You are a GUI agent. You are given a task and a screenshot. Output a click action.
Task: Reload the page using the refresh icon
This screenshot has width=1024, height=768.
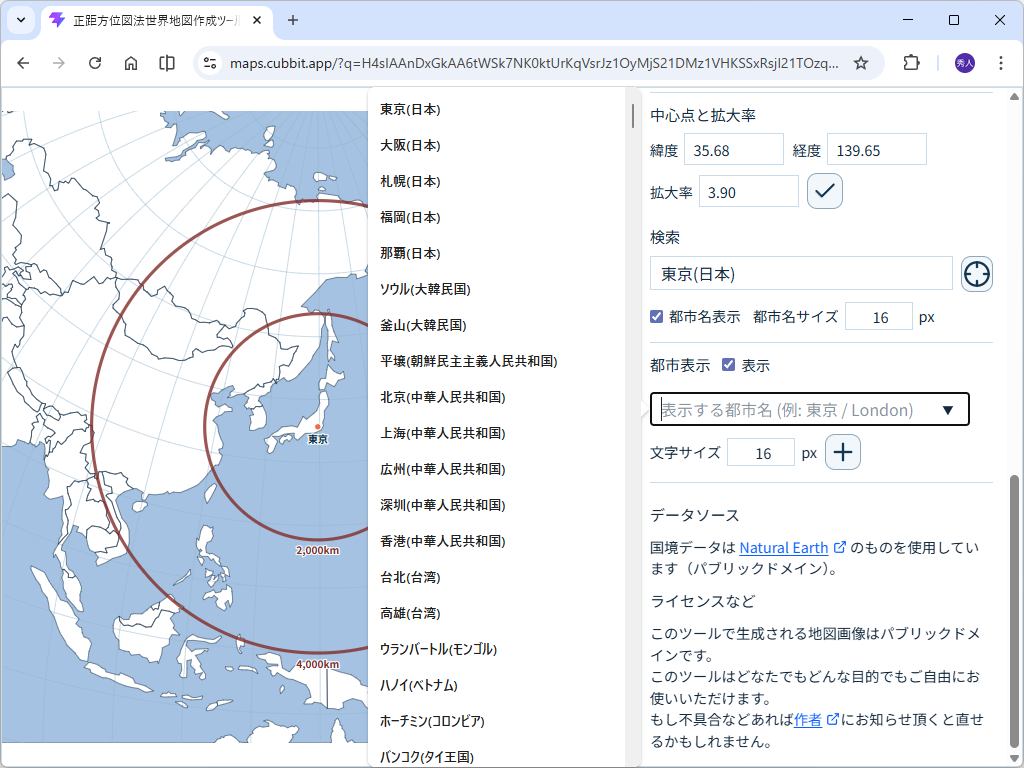pyautogui.click(x=95, y=62)
